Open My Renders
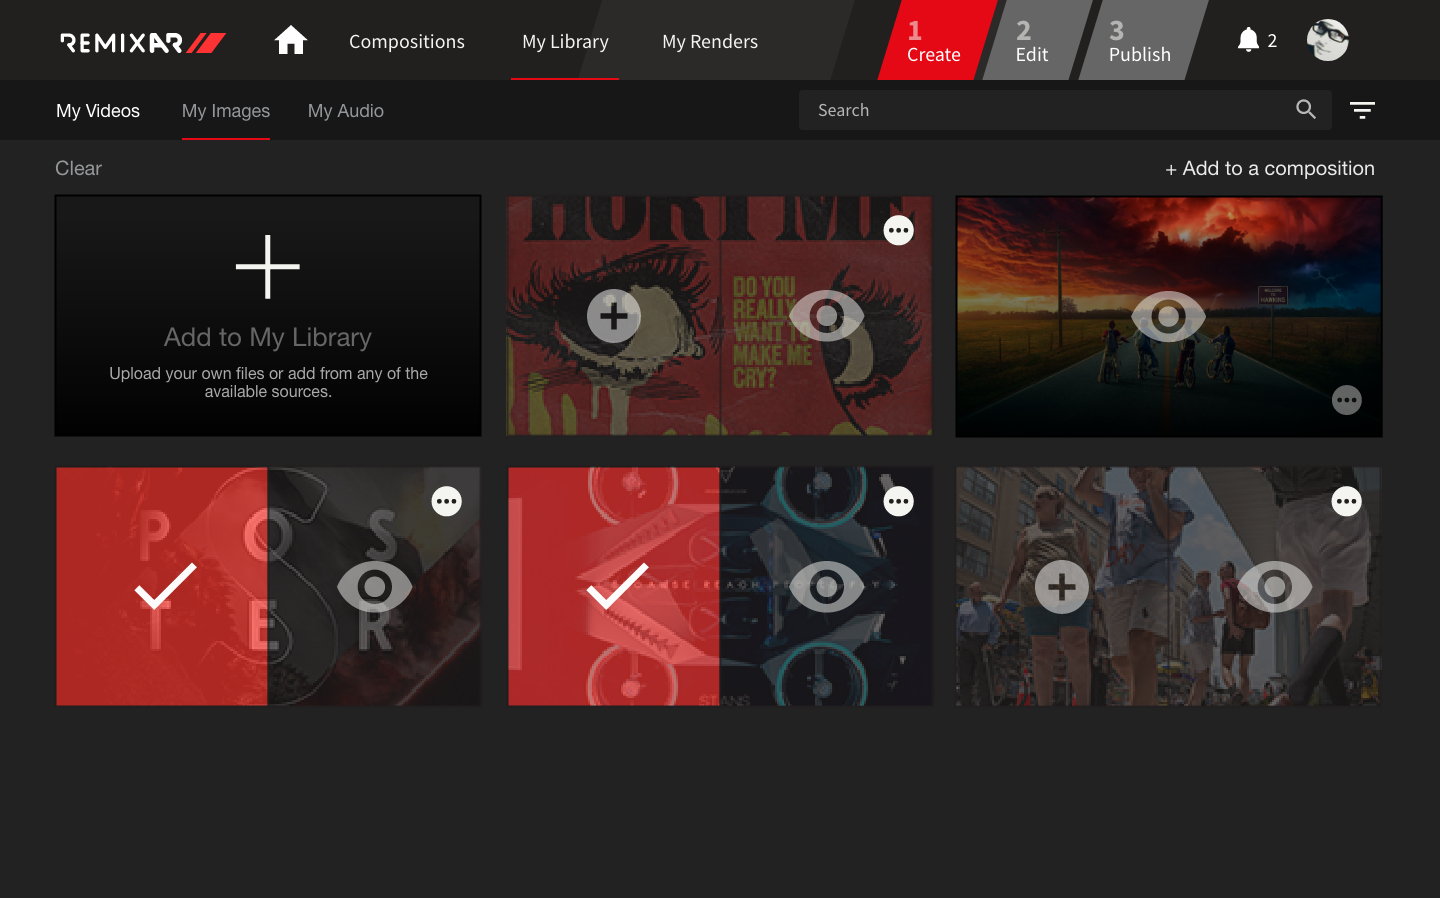1440x899 pixels. pos(710,42)
